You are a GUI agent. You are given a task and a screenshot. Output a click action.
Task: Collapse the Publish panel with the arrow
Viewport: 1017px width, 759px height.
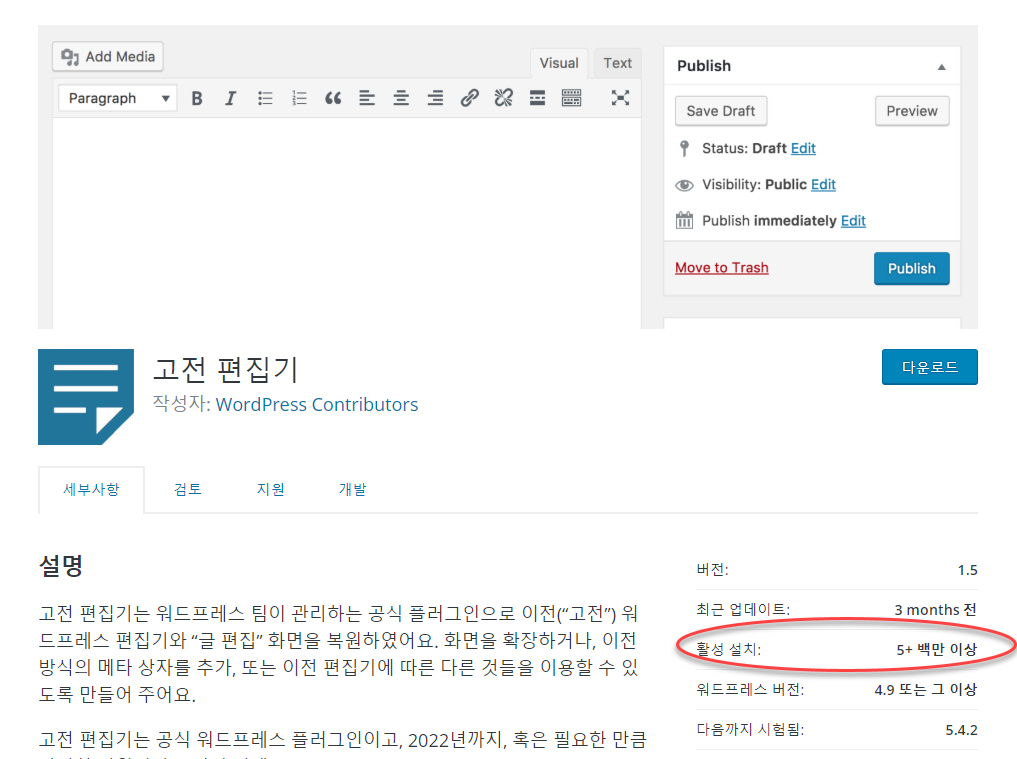pos(941,67)
